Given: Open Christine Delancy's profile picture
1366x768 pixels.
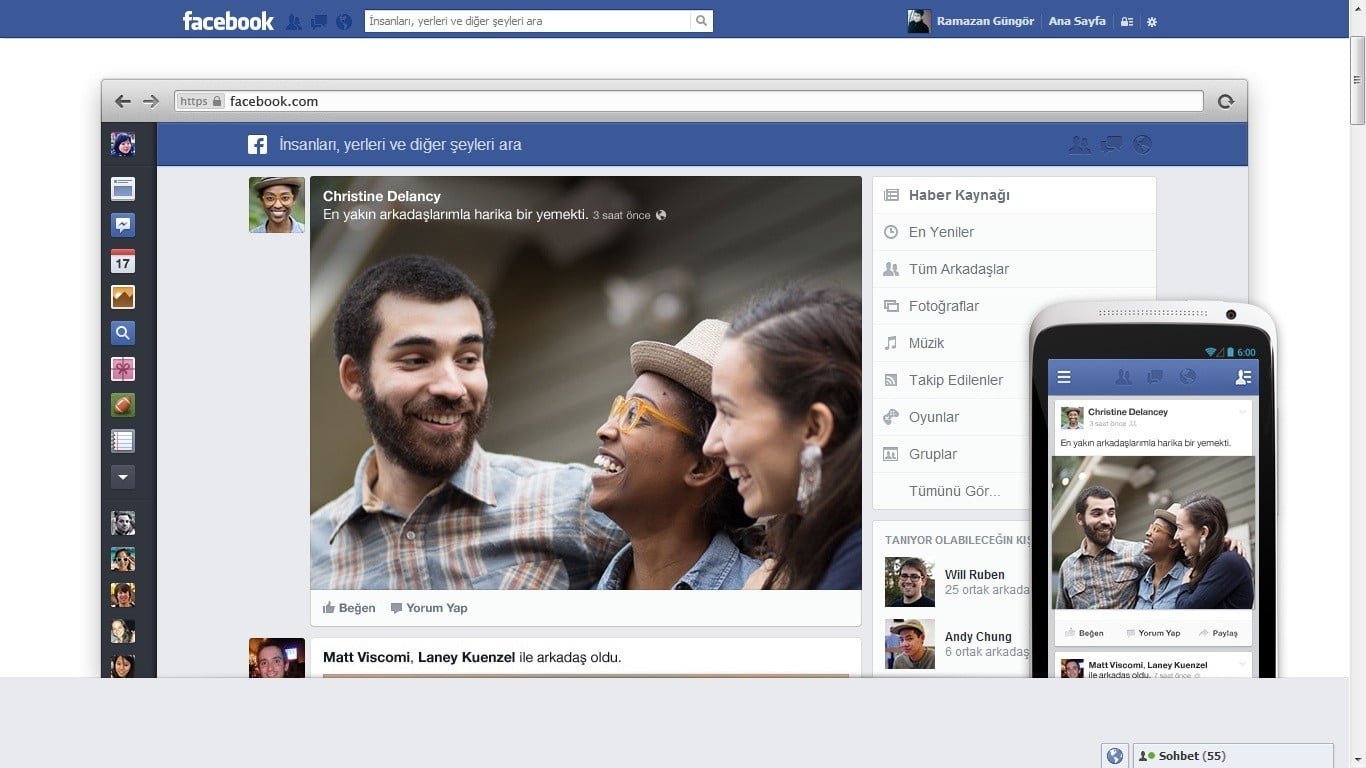Looking at the screenshot, I should coord(277,205).
